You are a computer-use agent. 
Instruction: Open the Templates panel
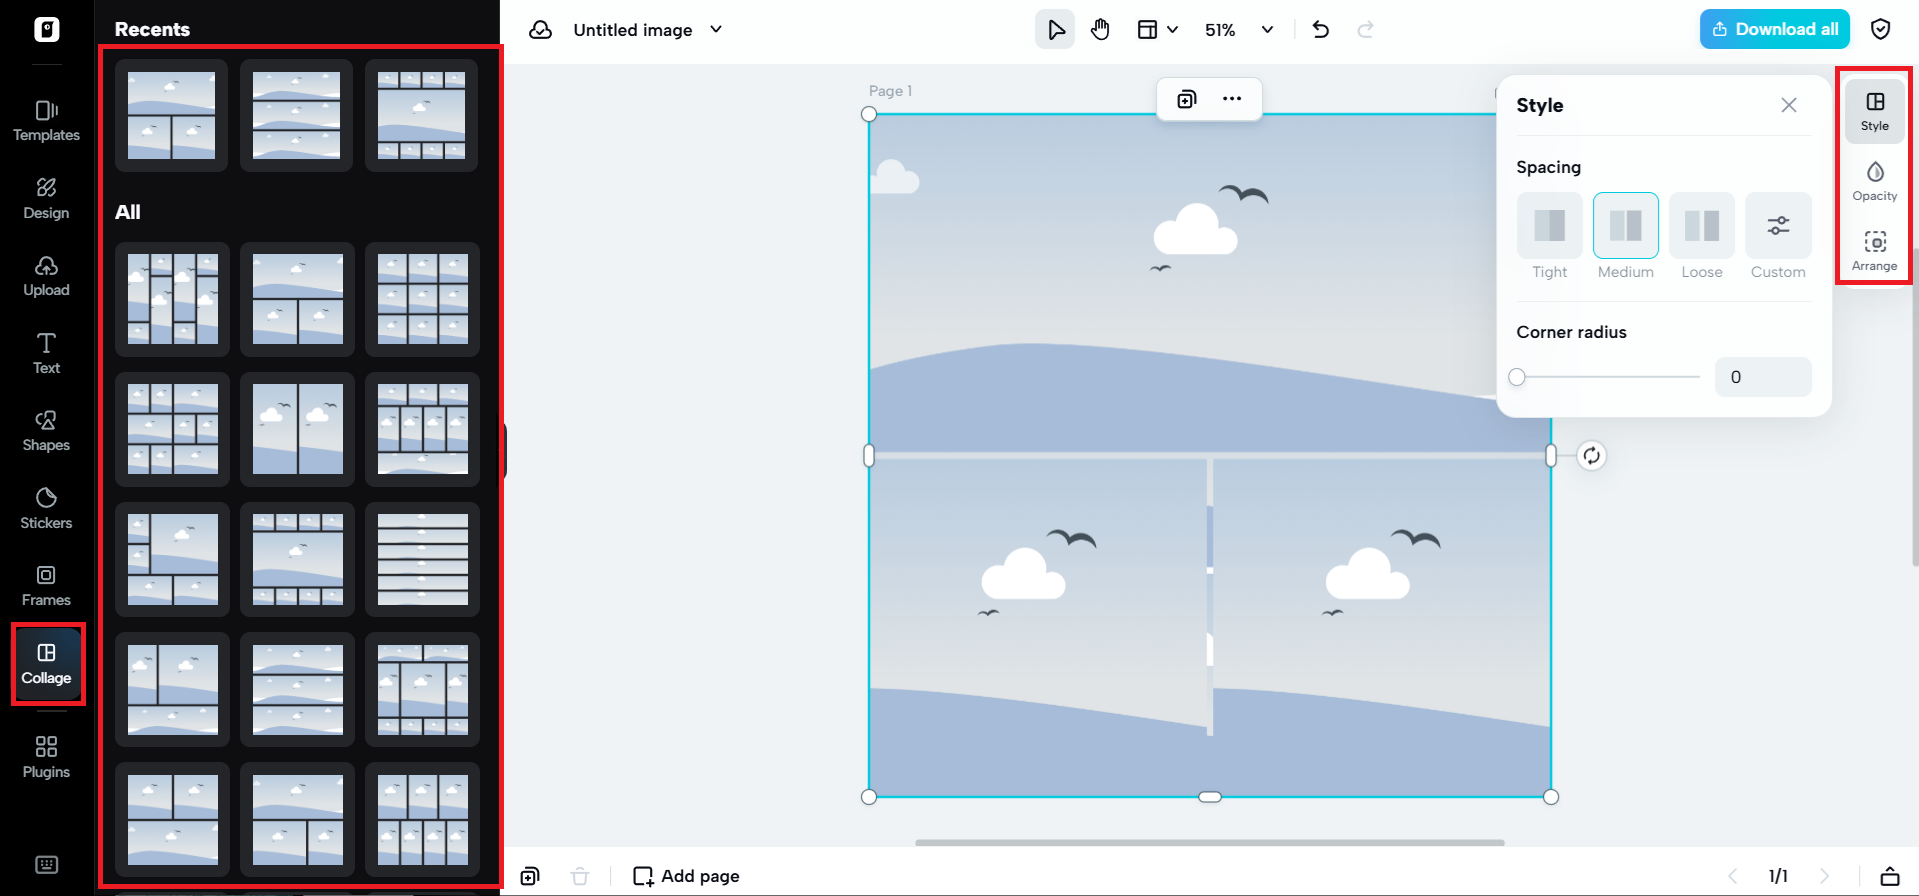[46, 121]
